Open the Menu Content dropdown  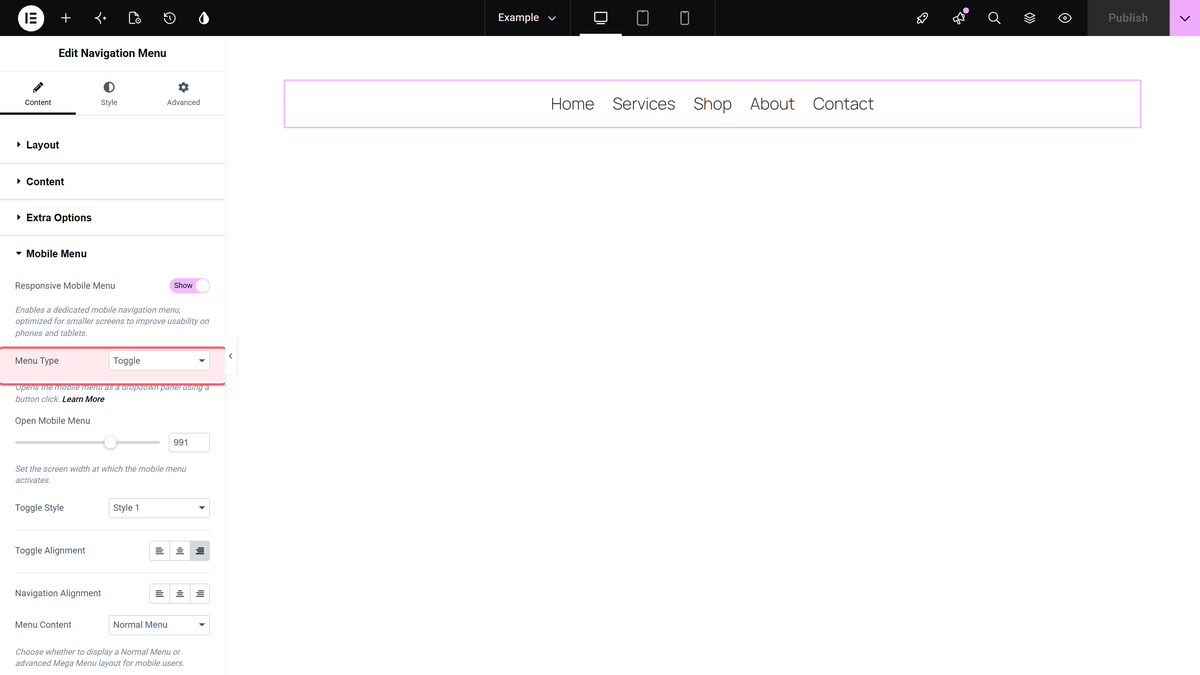159,625
